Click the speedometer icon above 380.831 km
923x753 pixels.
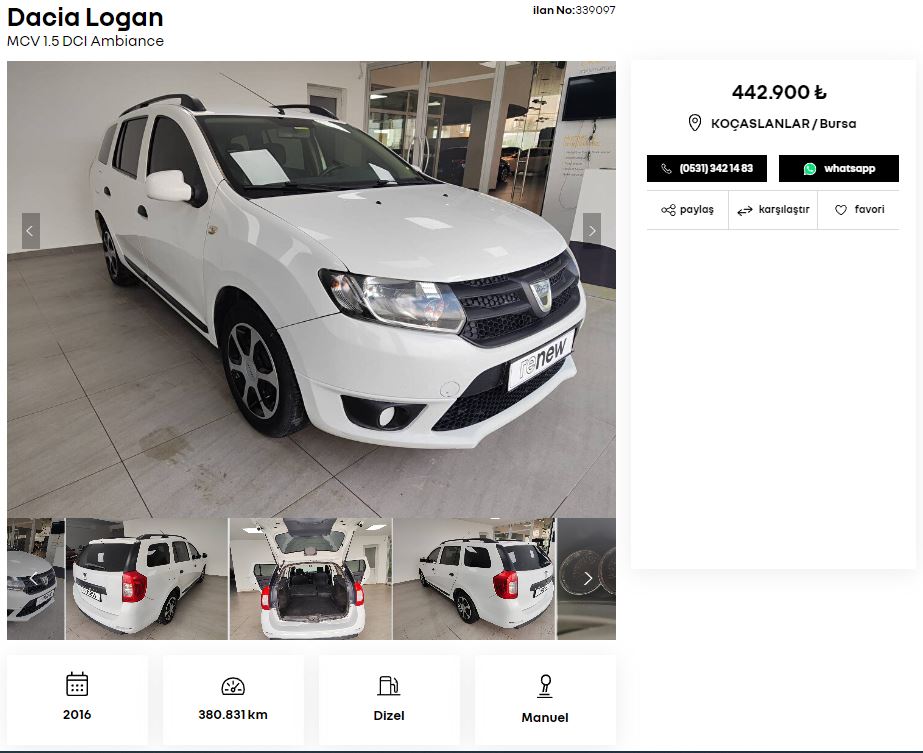pos(233,686)
